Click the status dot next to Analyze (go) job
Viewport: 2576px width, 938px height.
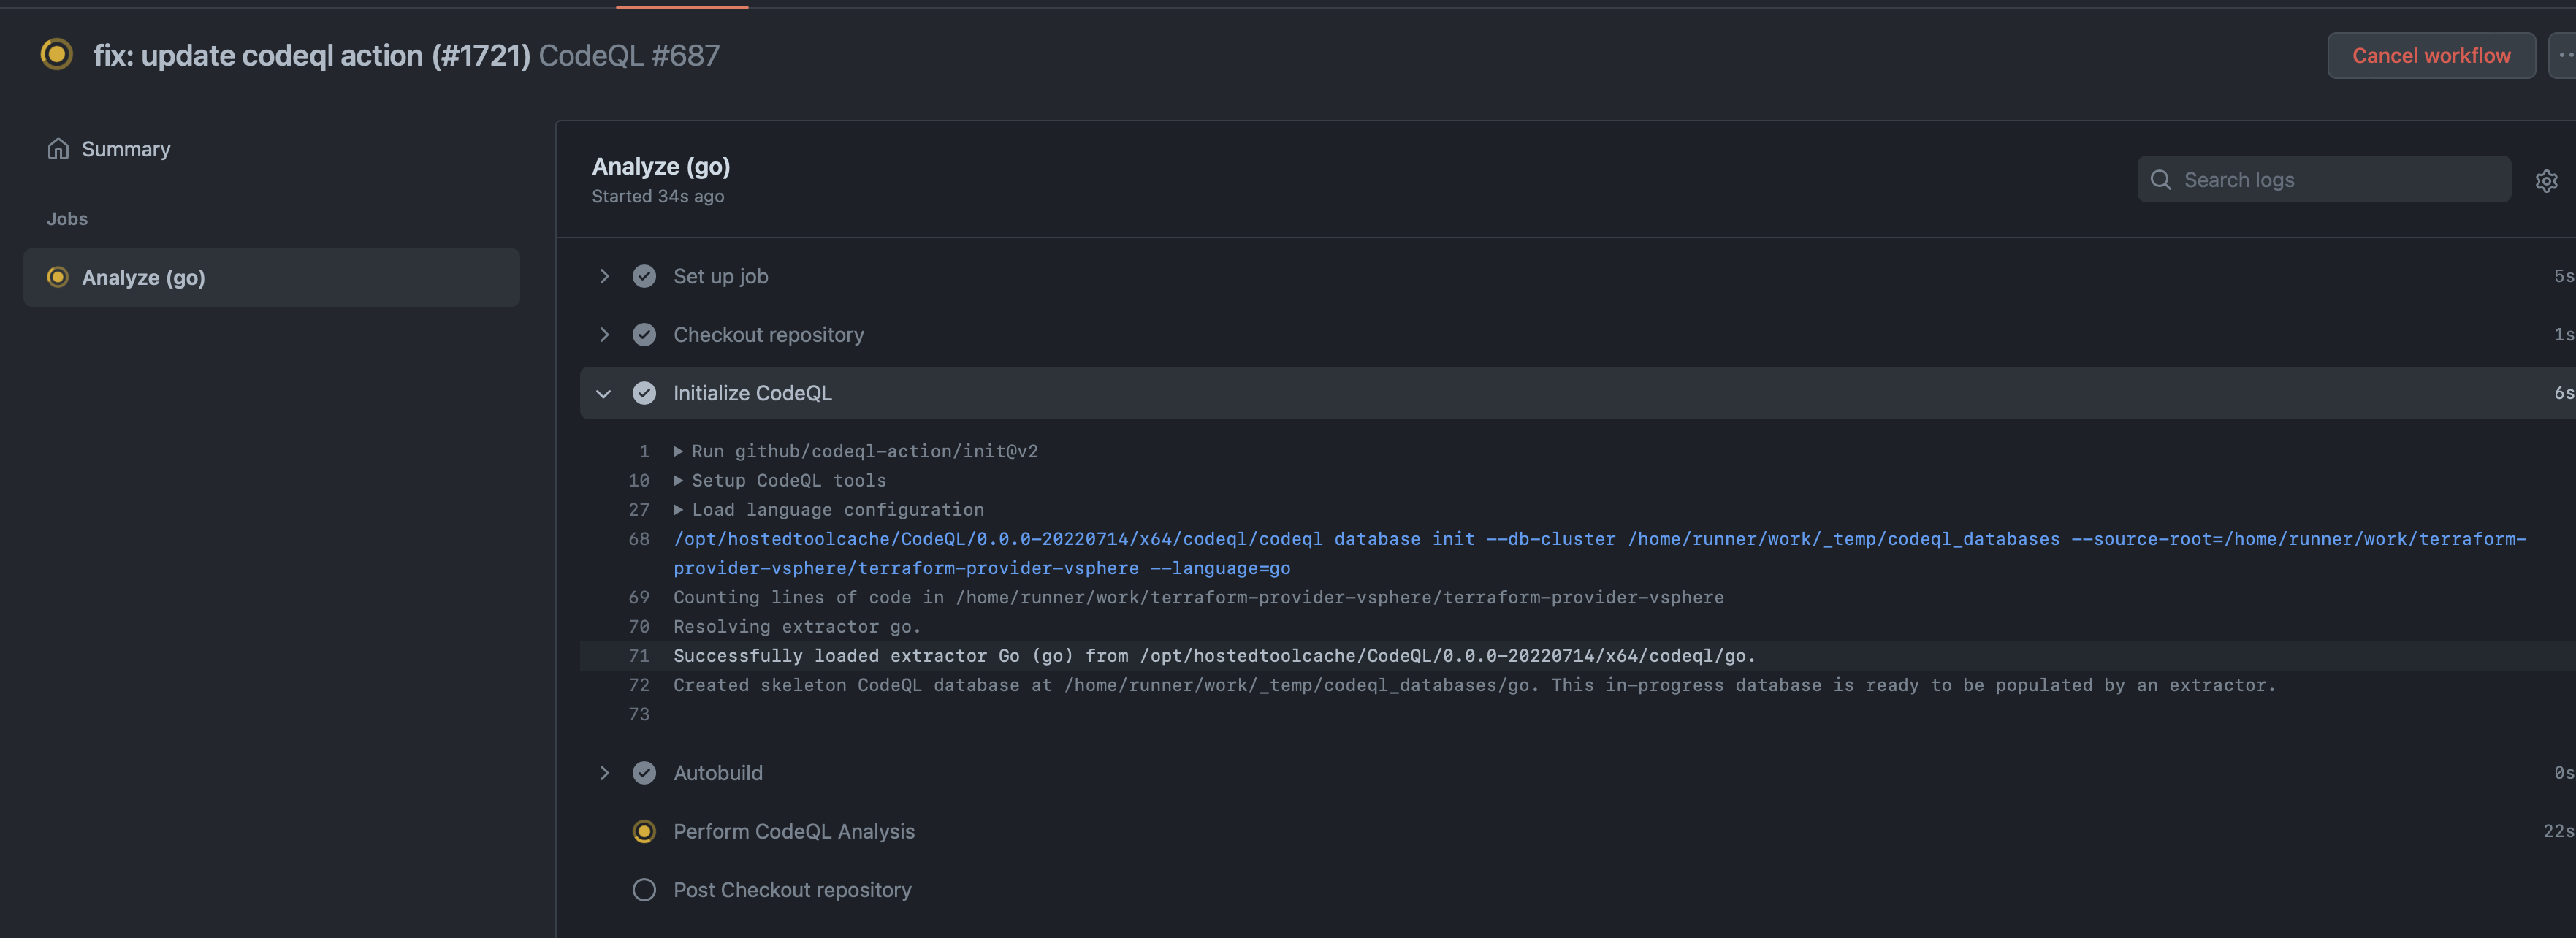[x=58, y=277]
